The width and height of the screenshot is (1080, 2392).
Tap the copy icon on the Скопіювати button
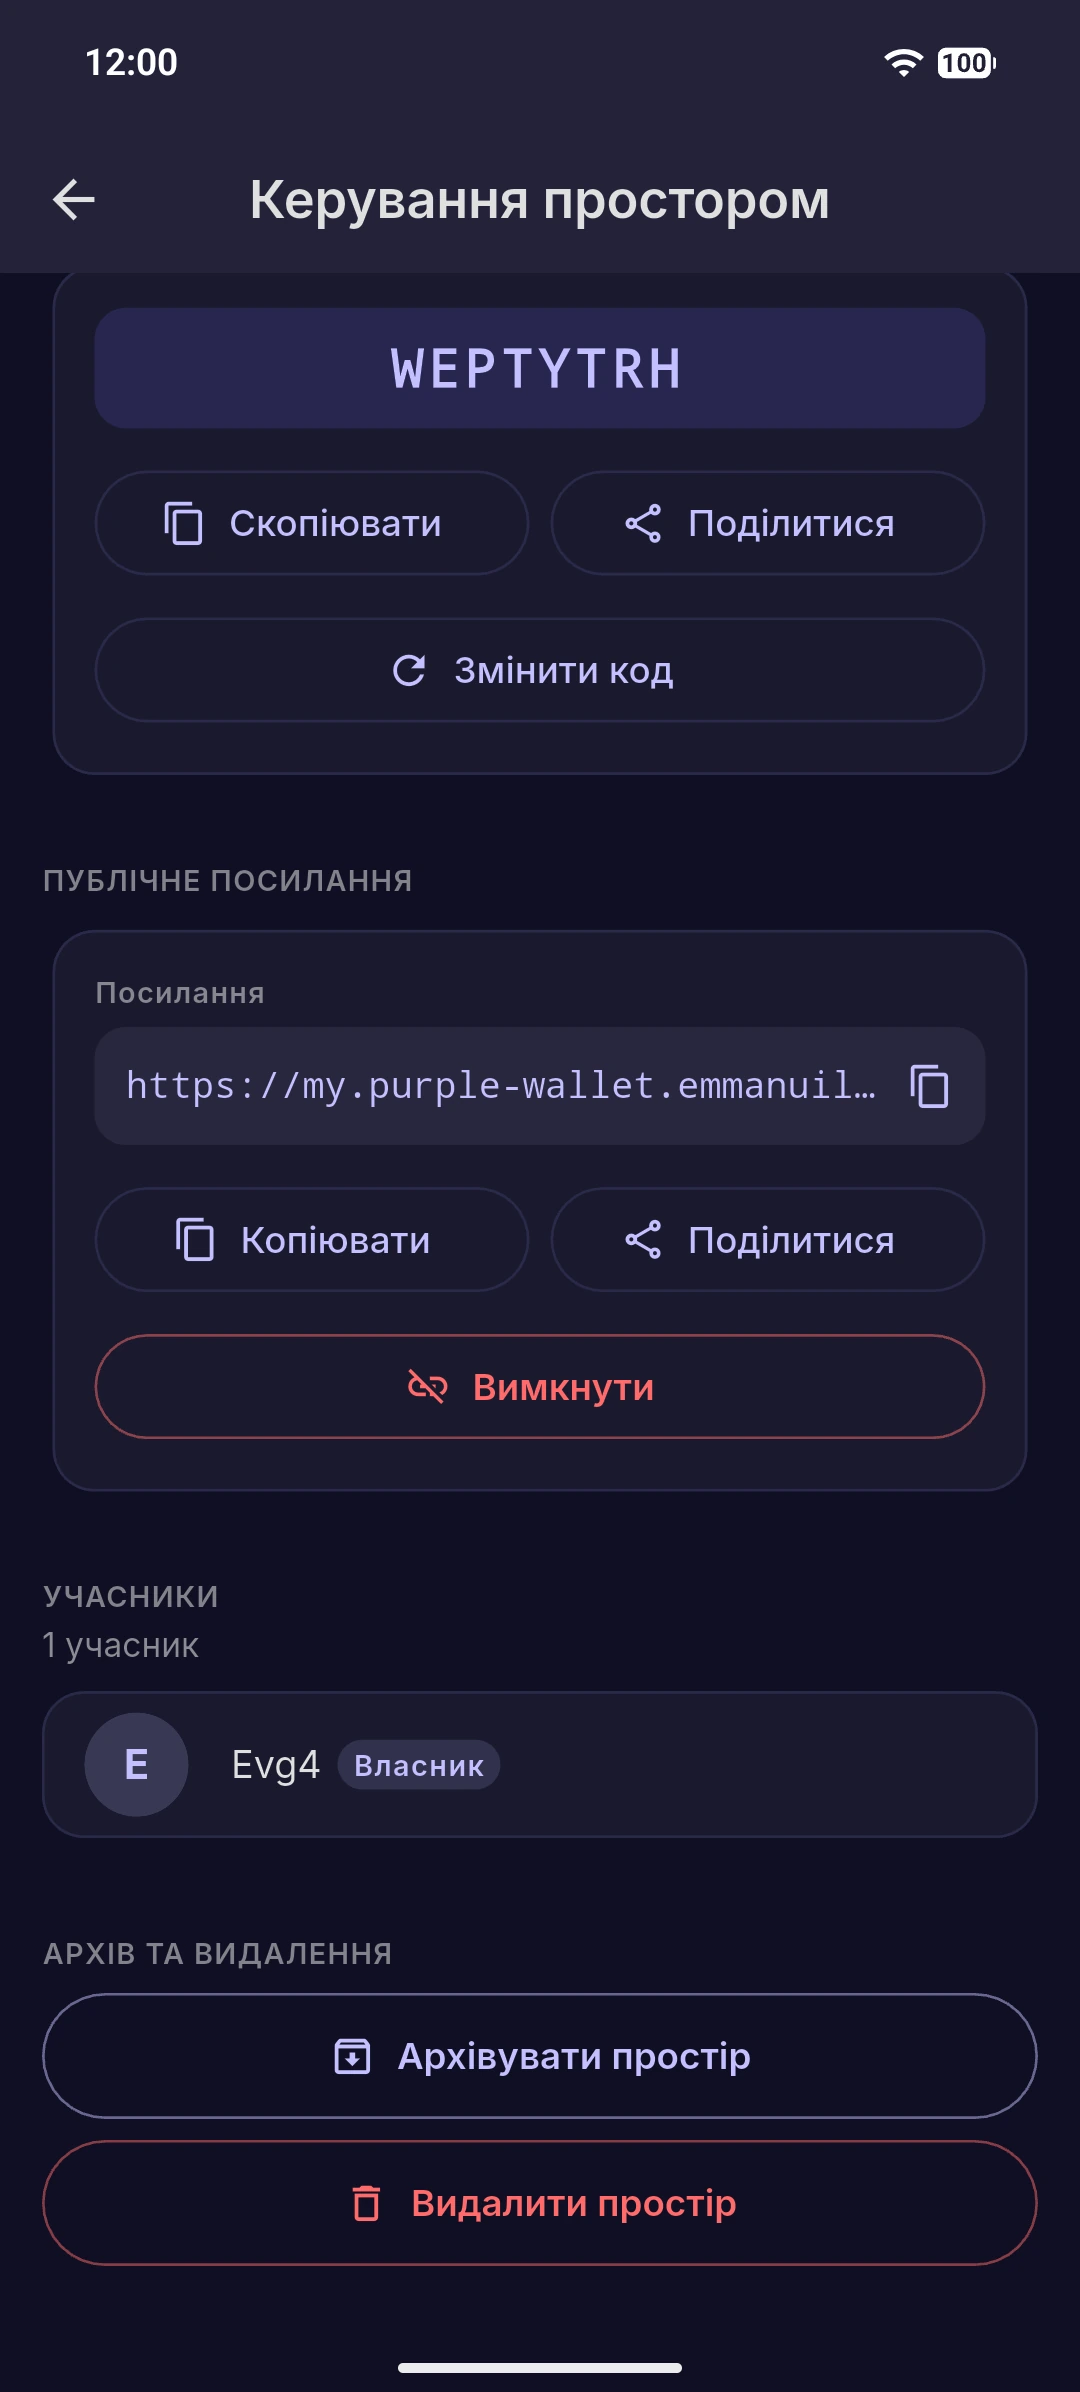tap(183, 523)
